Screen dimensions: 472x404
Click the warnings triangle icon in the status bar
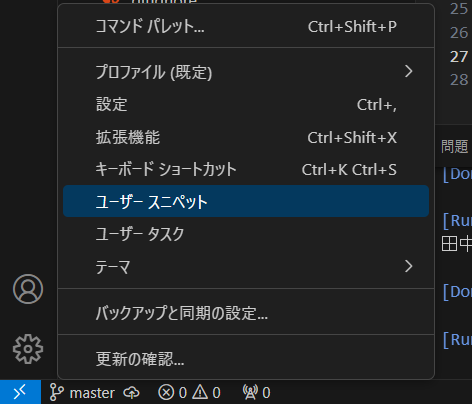pos(200,392)
